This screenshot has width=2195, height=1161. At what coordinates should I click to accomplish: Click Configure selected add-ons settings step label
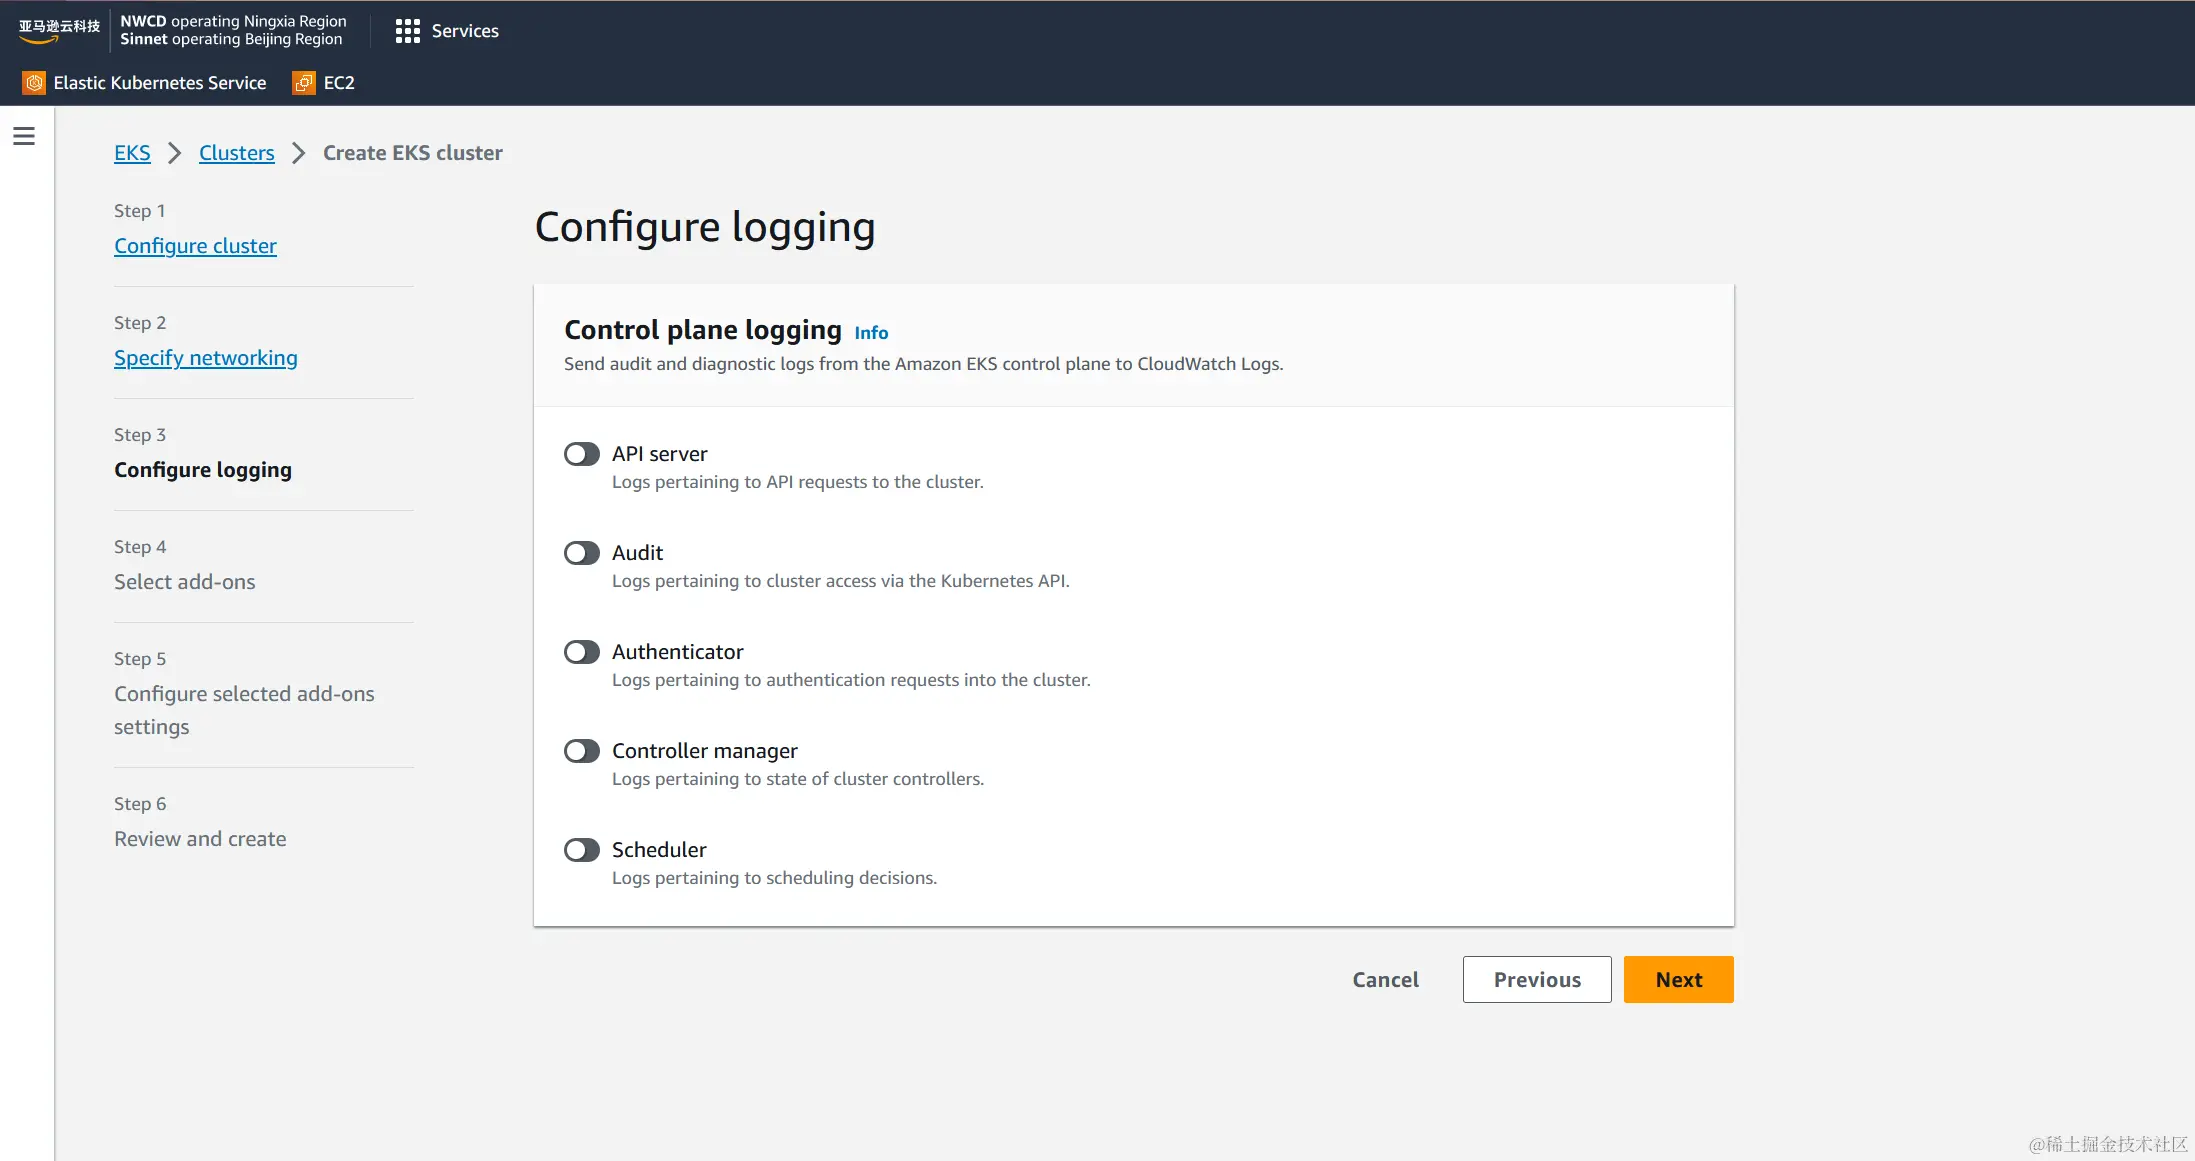pos(244,710)
